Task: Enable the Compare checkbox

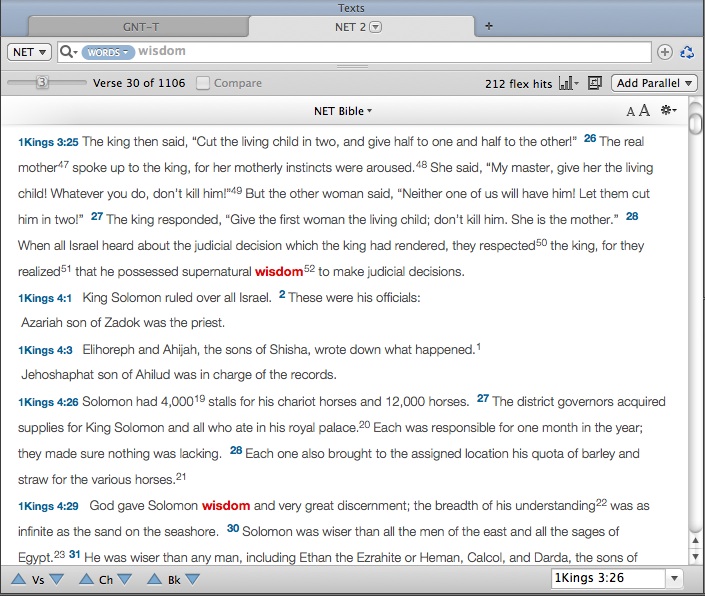Action: click(x=203, y=84)
